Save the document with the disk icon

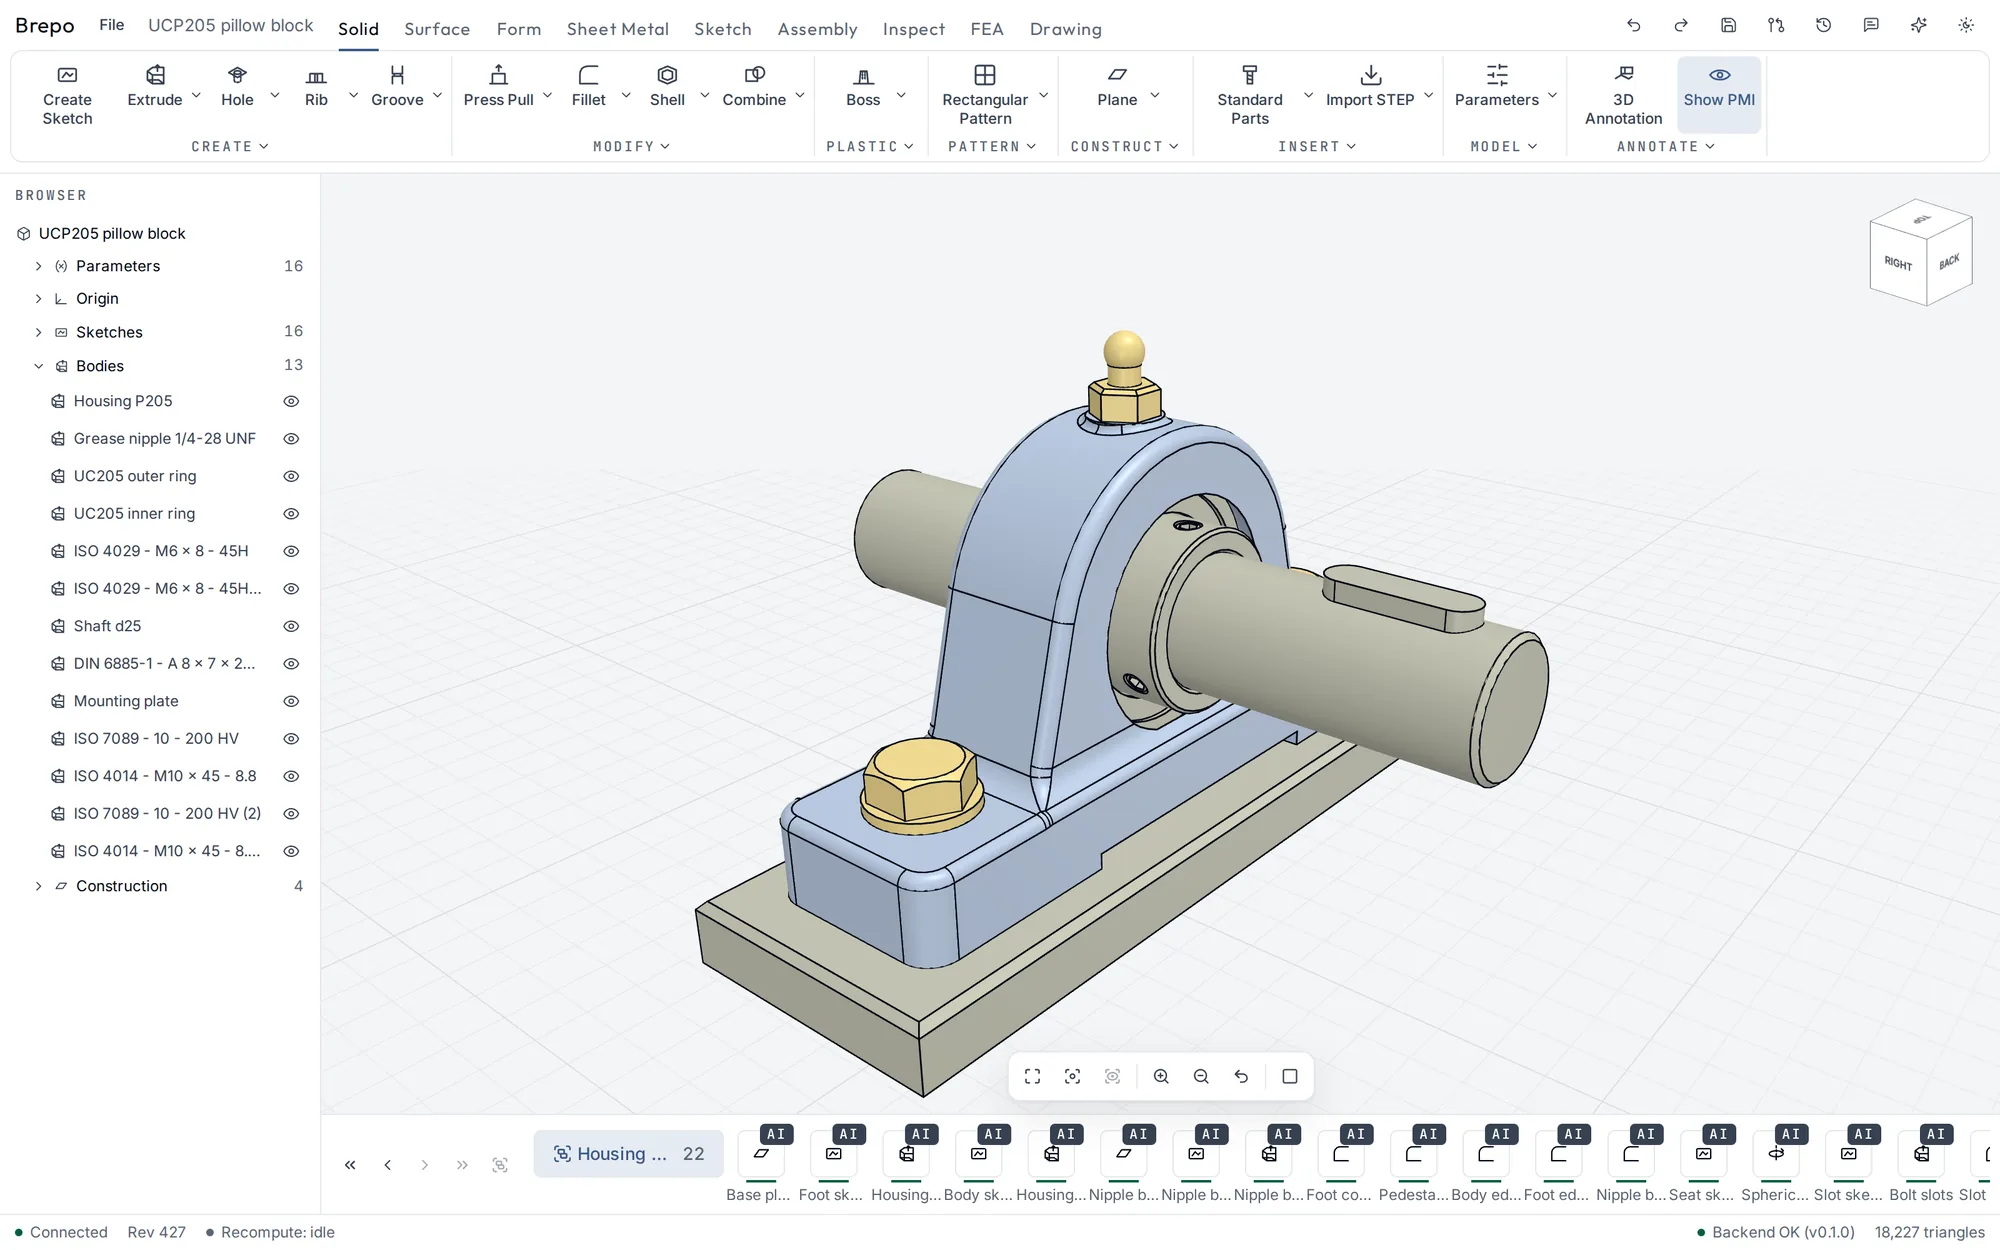1728,26
